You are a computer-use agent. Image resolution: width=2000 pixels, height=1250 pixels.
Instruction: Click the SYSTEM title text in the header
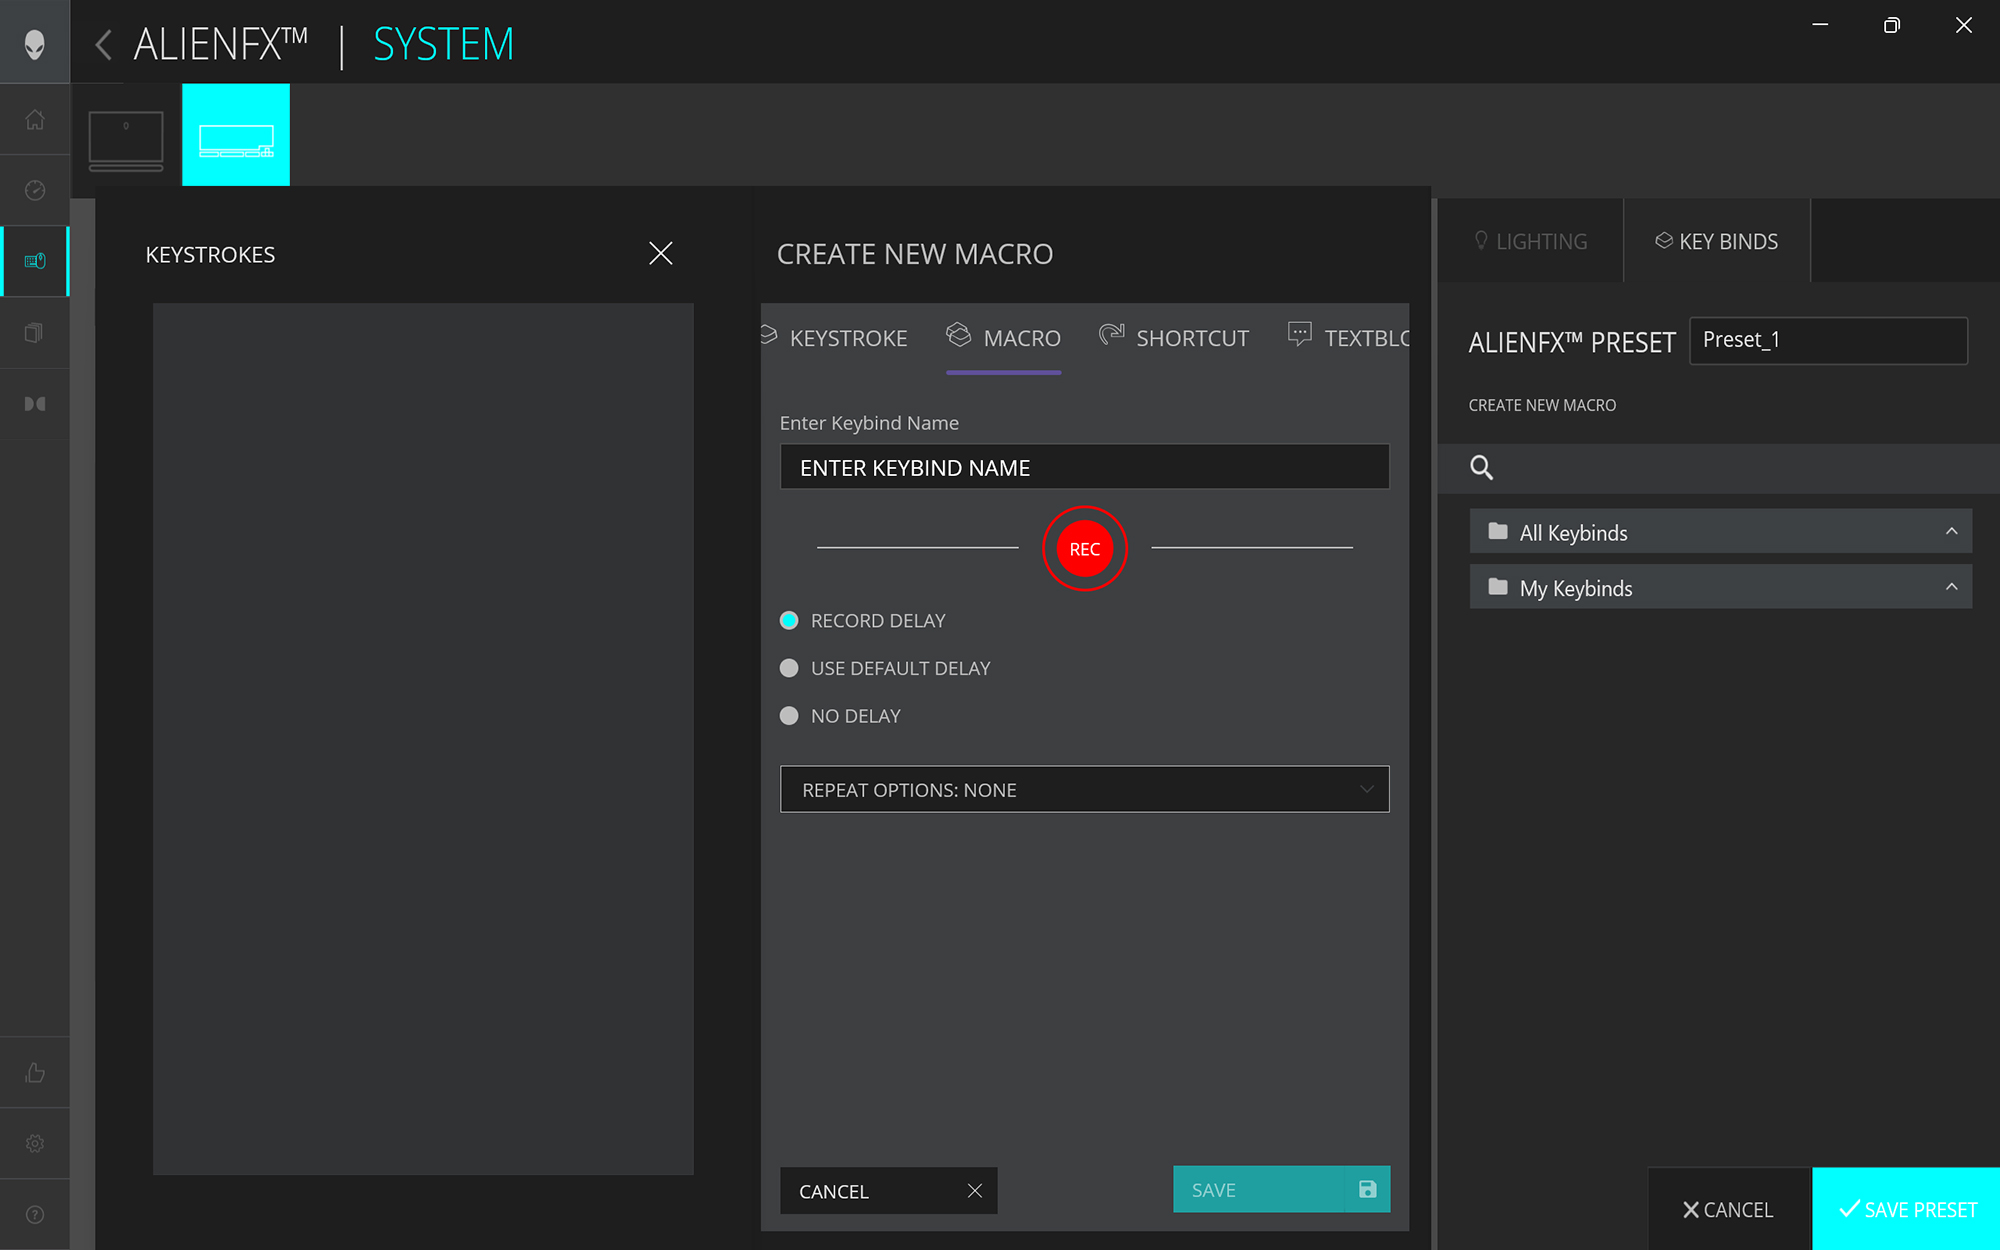coord(443,45)
